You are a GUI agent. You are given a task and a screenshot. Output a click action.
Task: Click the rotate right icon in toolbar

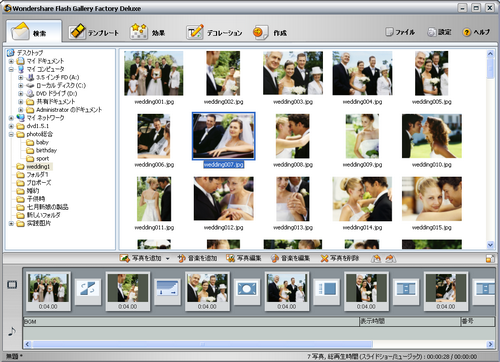click(391, 258)
